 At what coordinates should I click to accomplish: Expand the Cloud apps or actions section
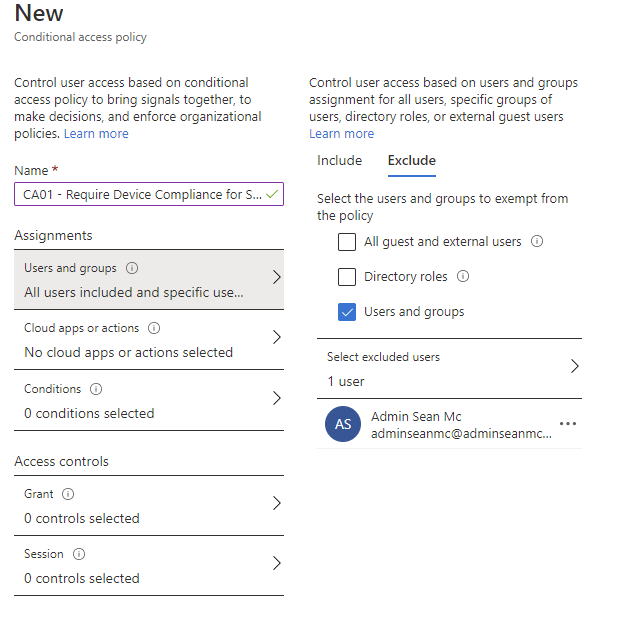277,338
